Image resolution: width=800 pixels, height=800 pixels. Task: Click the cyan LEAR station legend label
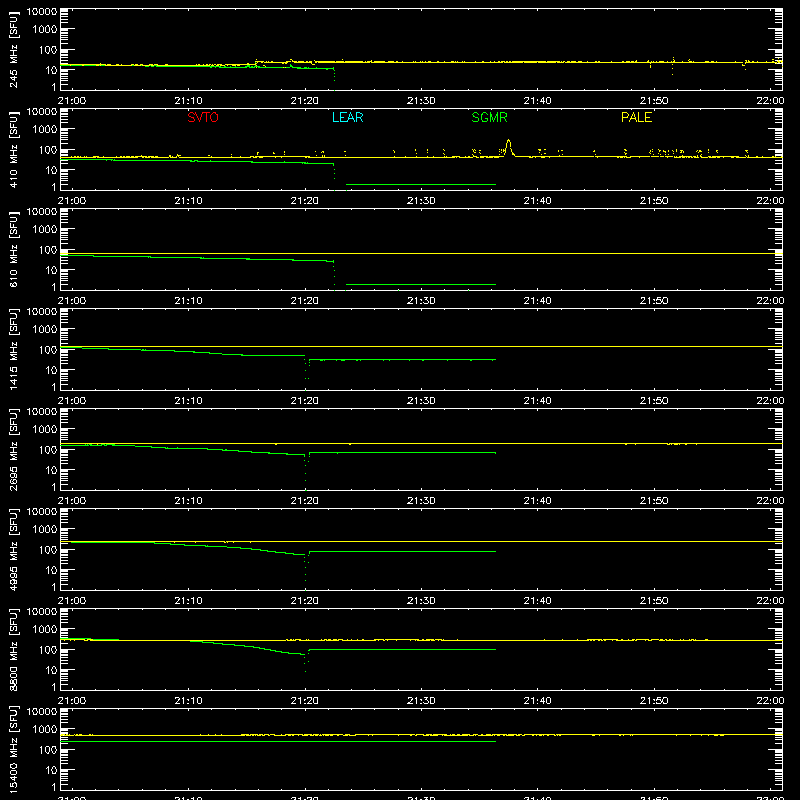click(347, 117)
